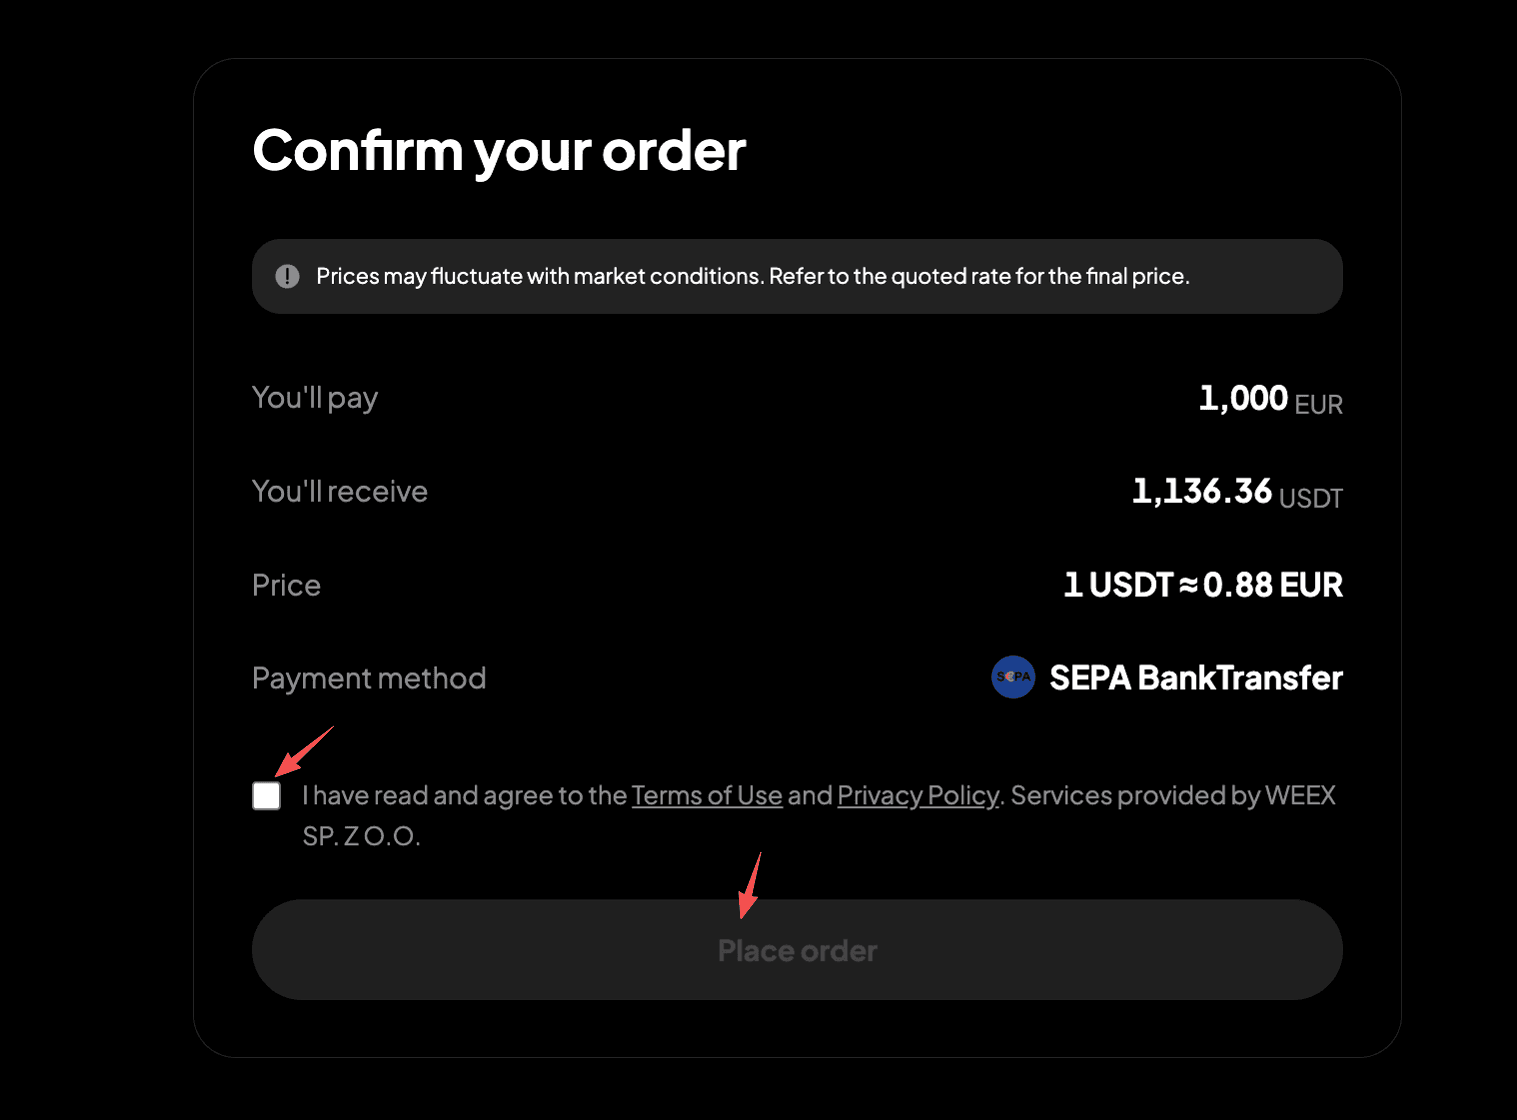
Task: Select the 1,136.36 receive amount
Action: click(x=1201, y=491)
